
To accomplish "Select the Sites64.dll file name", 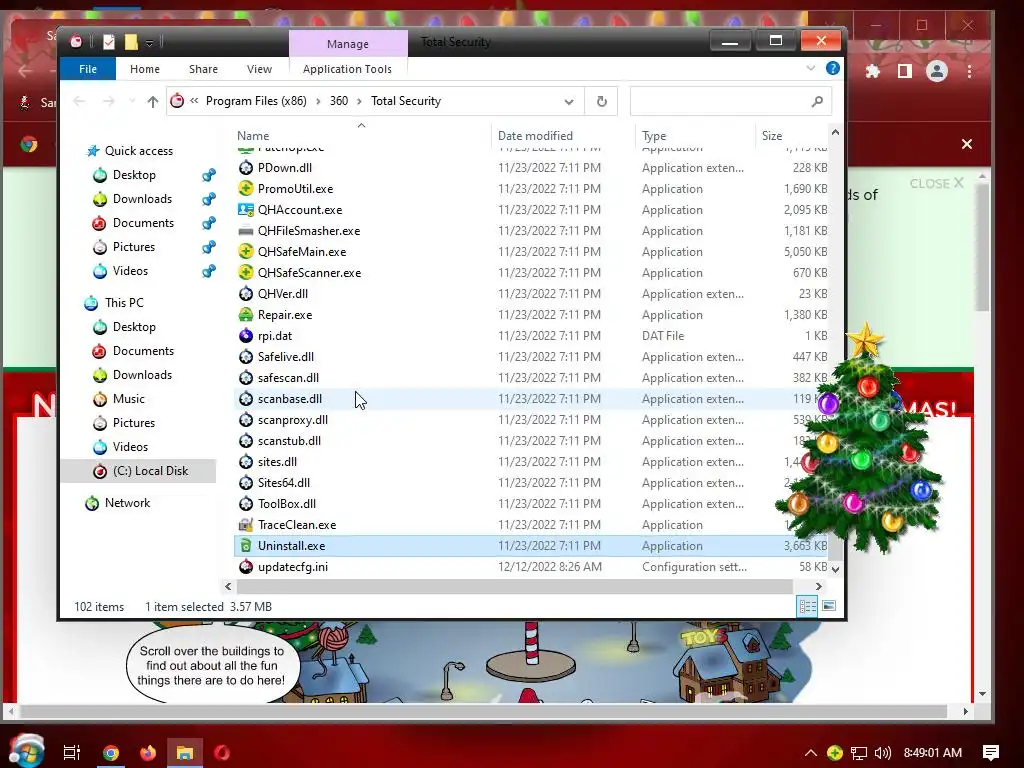I will click(x=283, y=483).
